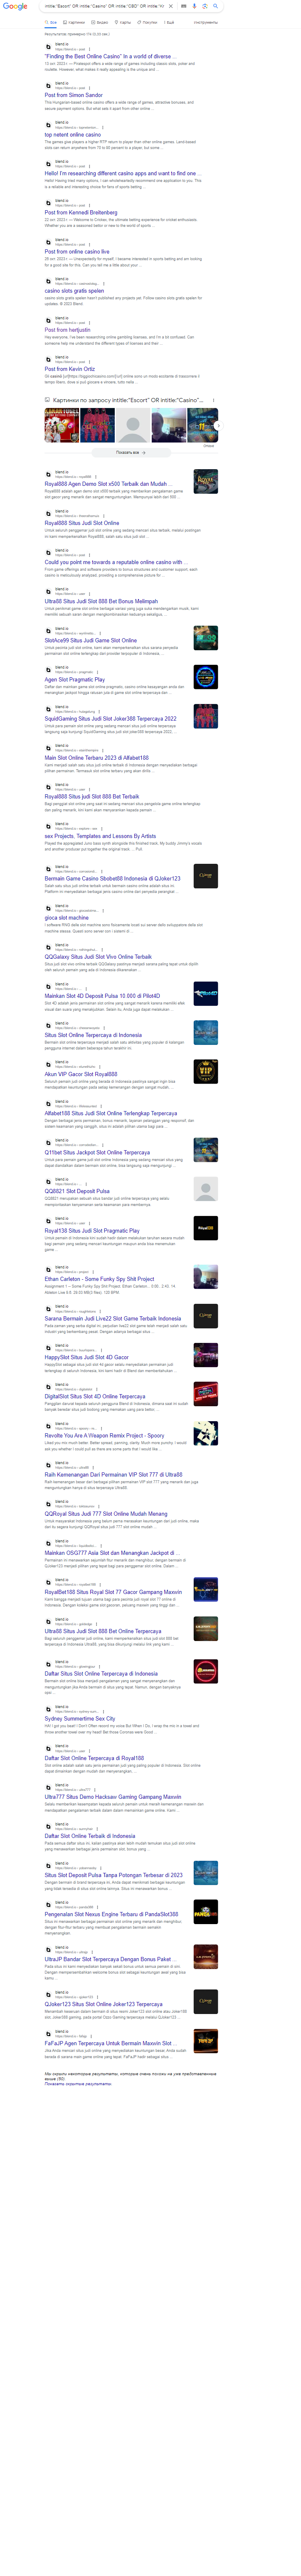Image resolution: width=301 pixels, height=2576 pixels.
Task: Open "Agen Slot Pragmatic Play" result
Action: [x=74, y=680]
